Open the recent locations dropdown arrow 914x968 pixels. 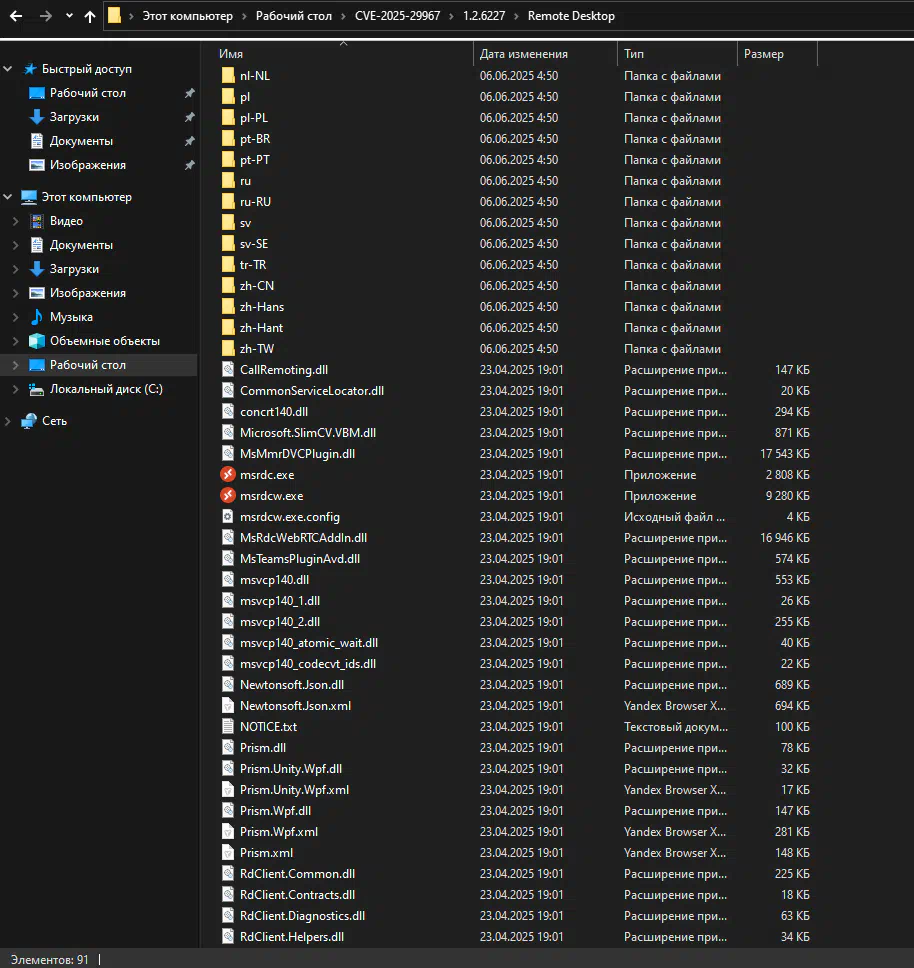click(69, 16)
